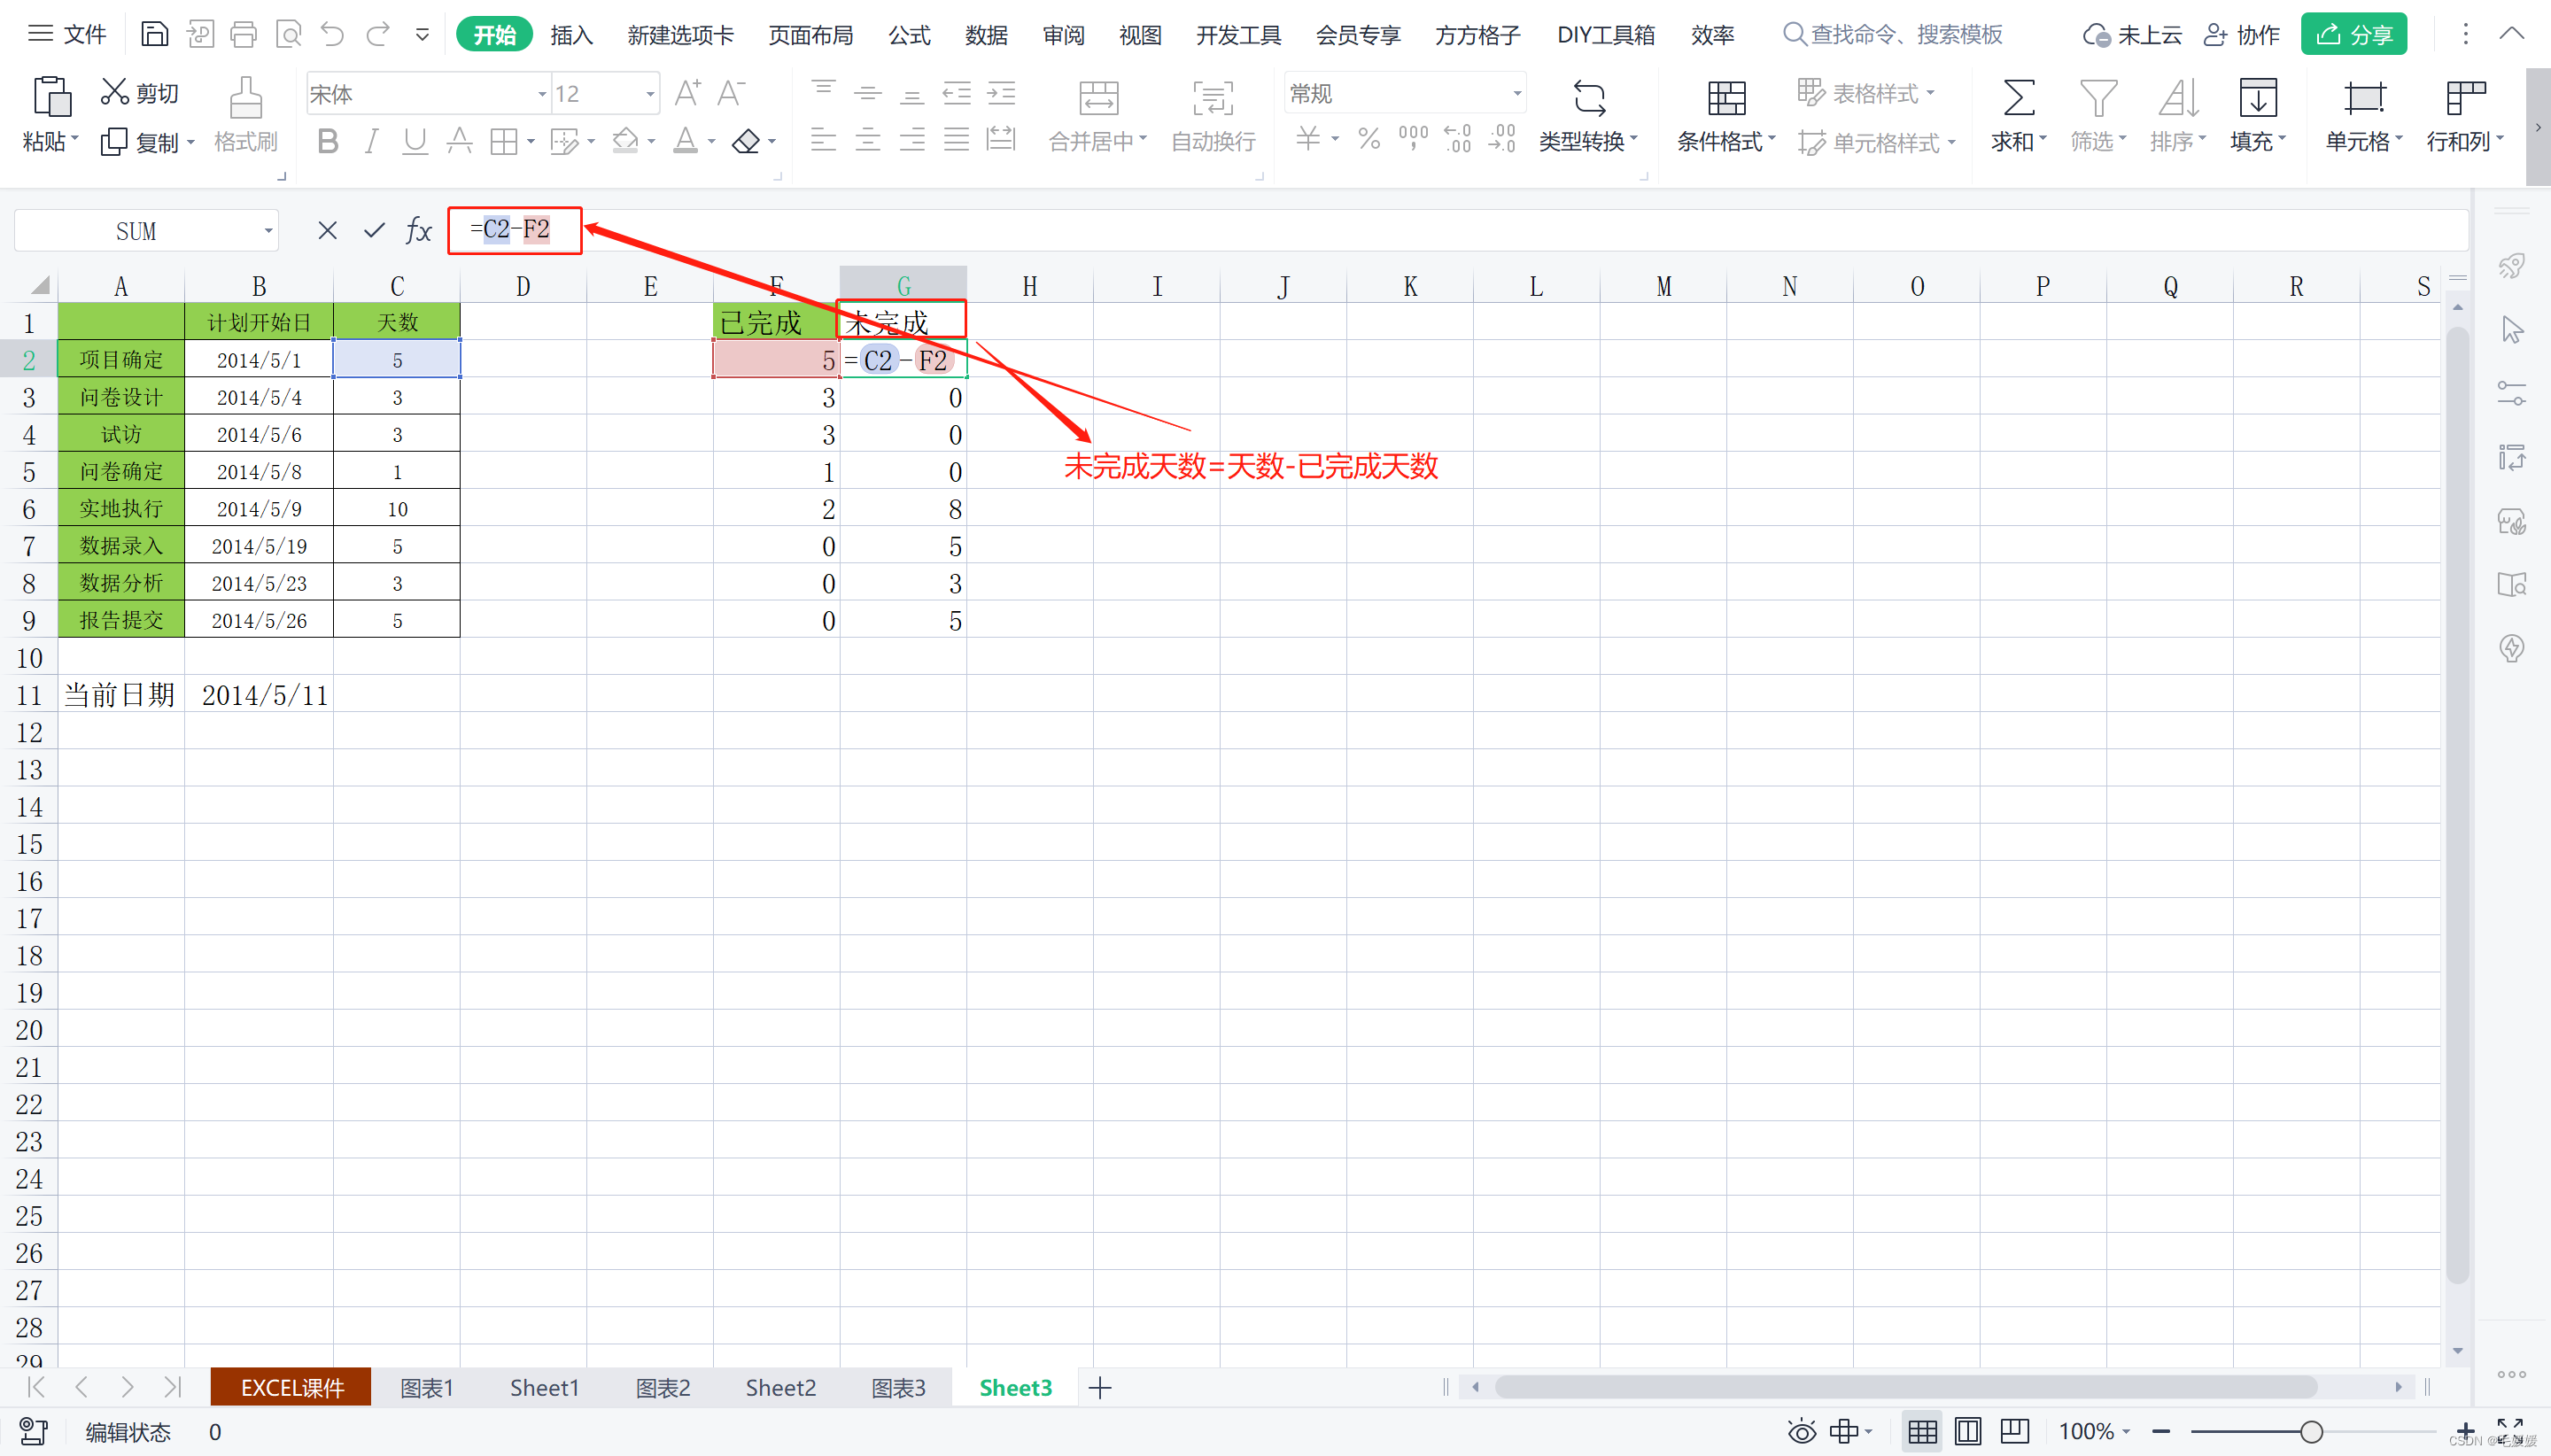This screenshot has height=1456, width=2551.
Task: Click the eraser clear icon
Action: [x=746, y=142]
